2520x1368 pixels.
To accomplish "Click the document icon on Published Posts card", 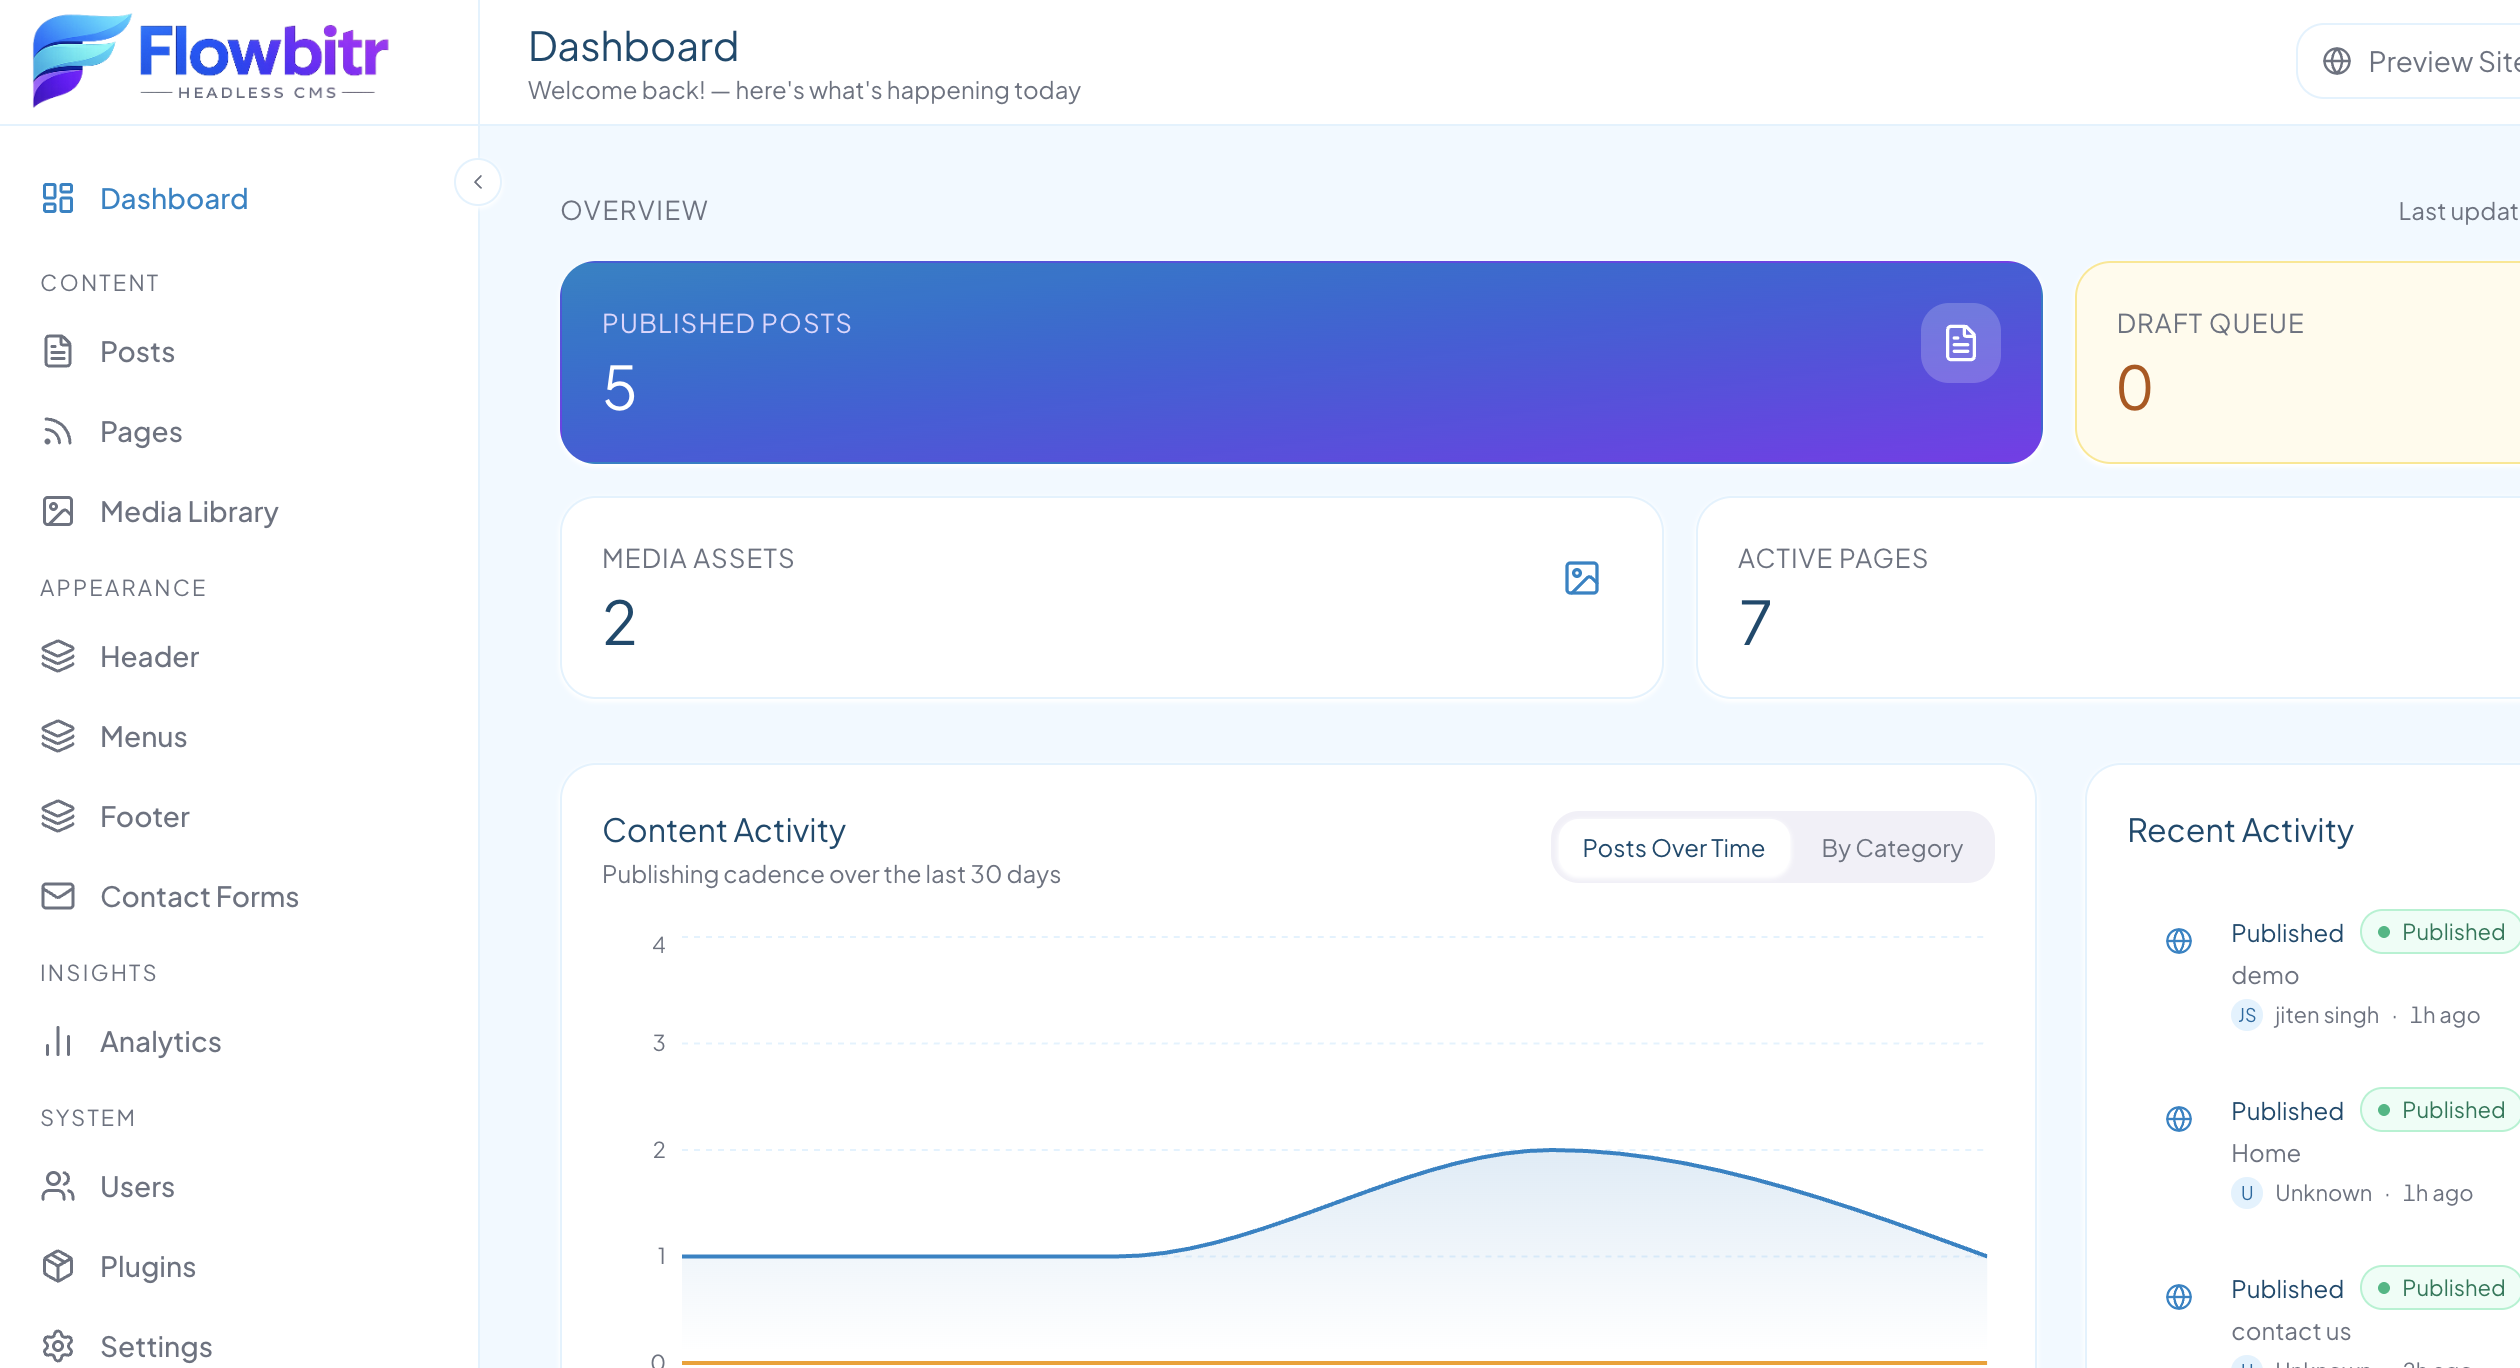I will tap(1960, 343).
